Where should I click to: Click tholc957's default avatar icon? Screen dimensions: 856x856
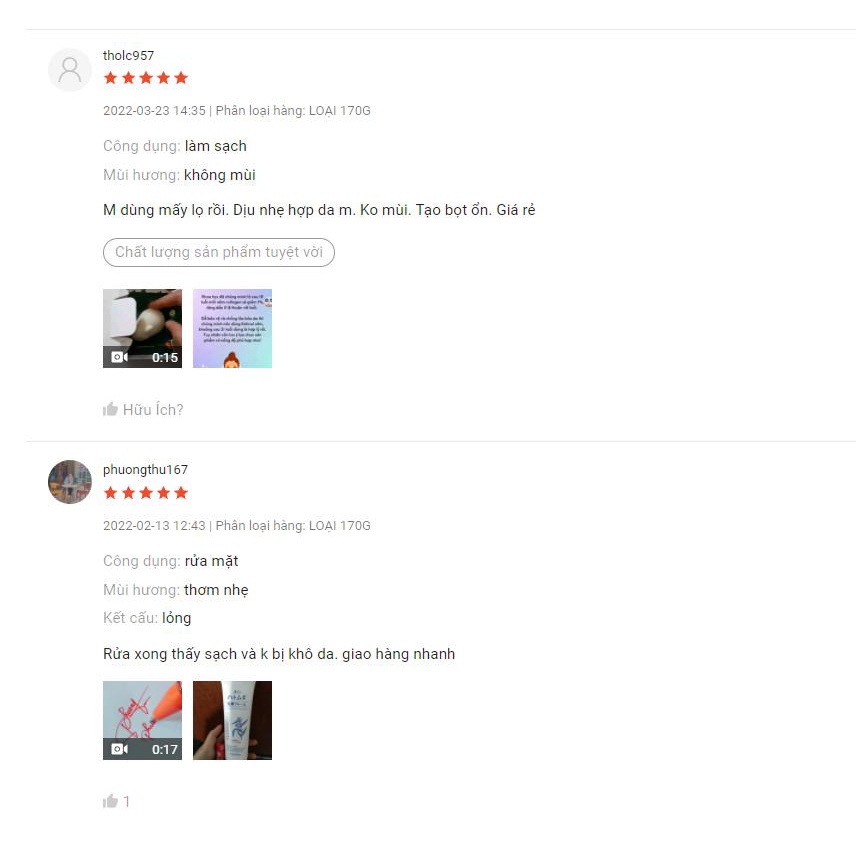point(70,70)
